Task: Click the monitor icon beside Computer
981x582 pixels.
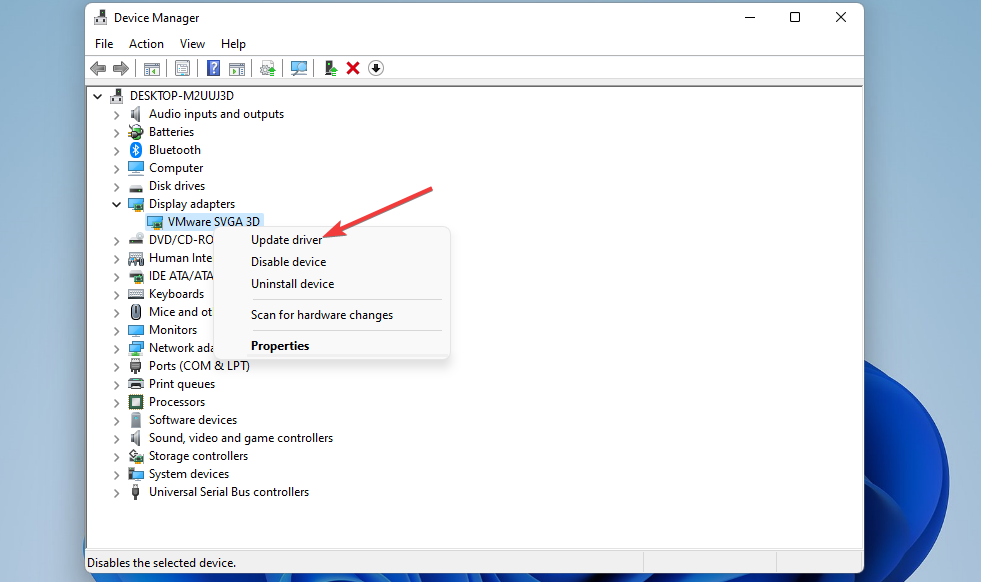Action: [136, 168]
